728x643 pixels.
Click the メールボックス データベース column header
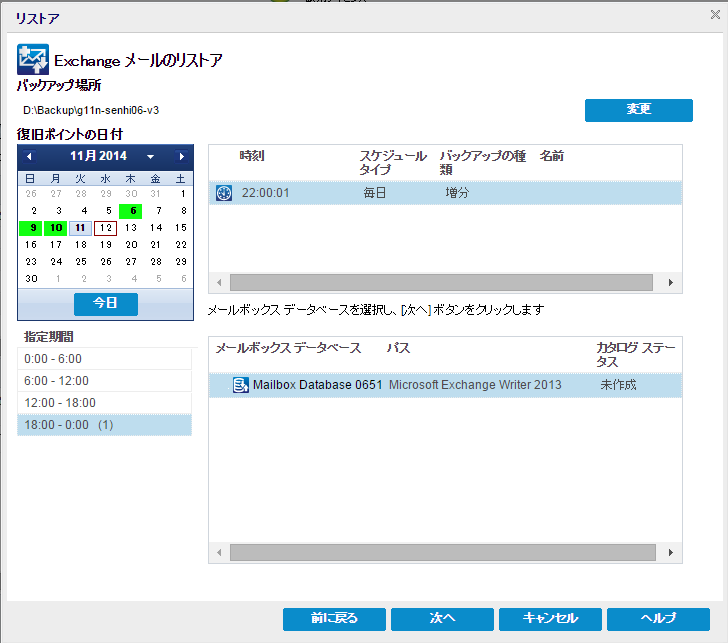coord(288,348)
